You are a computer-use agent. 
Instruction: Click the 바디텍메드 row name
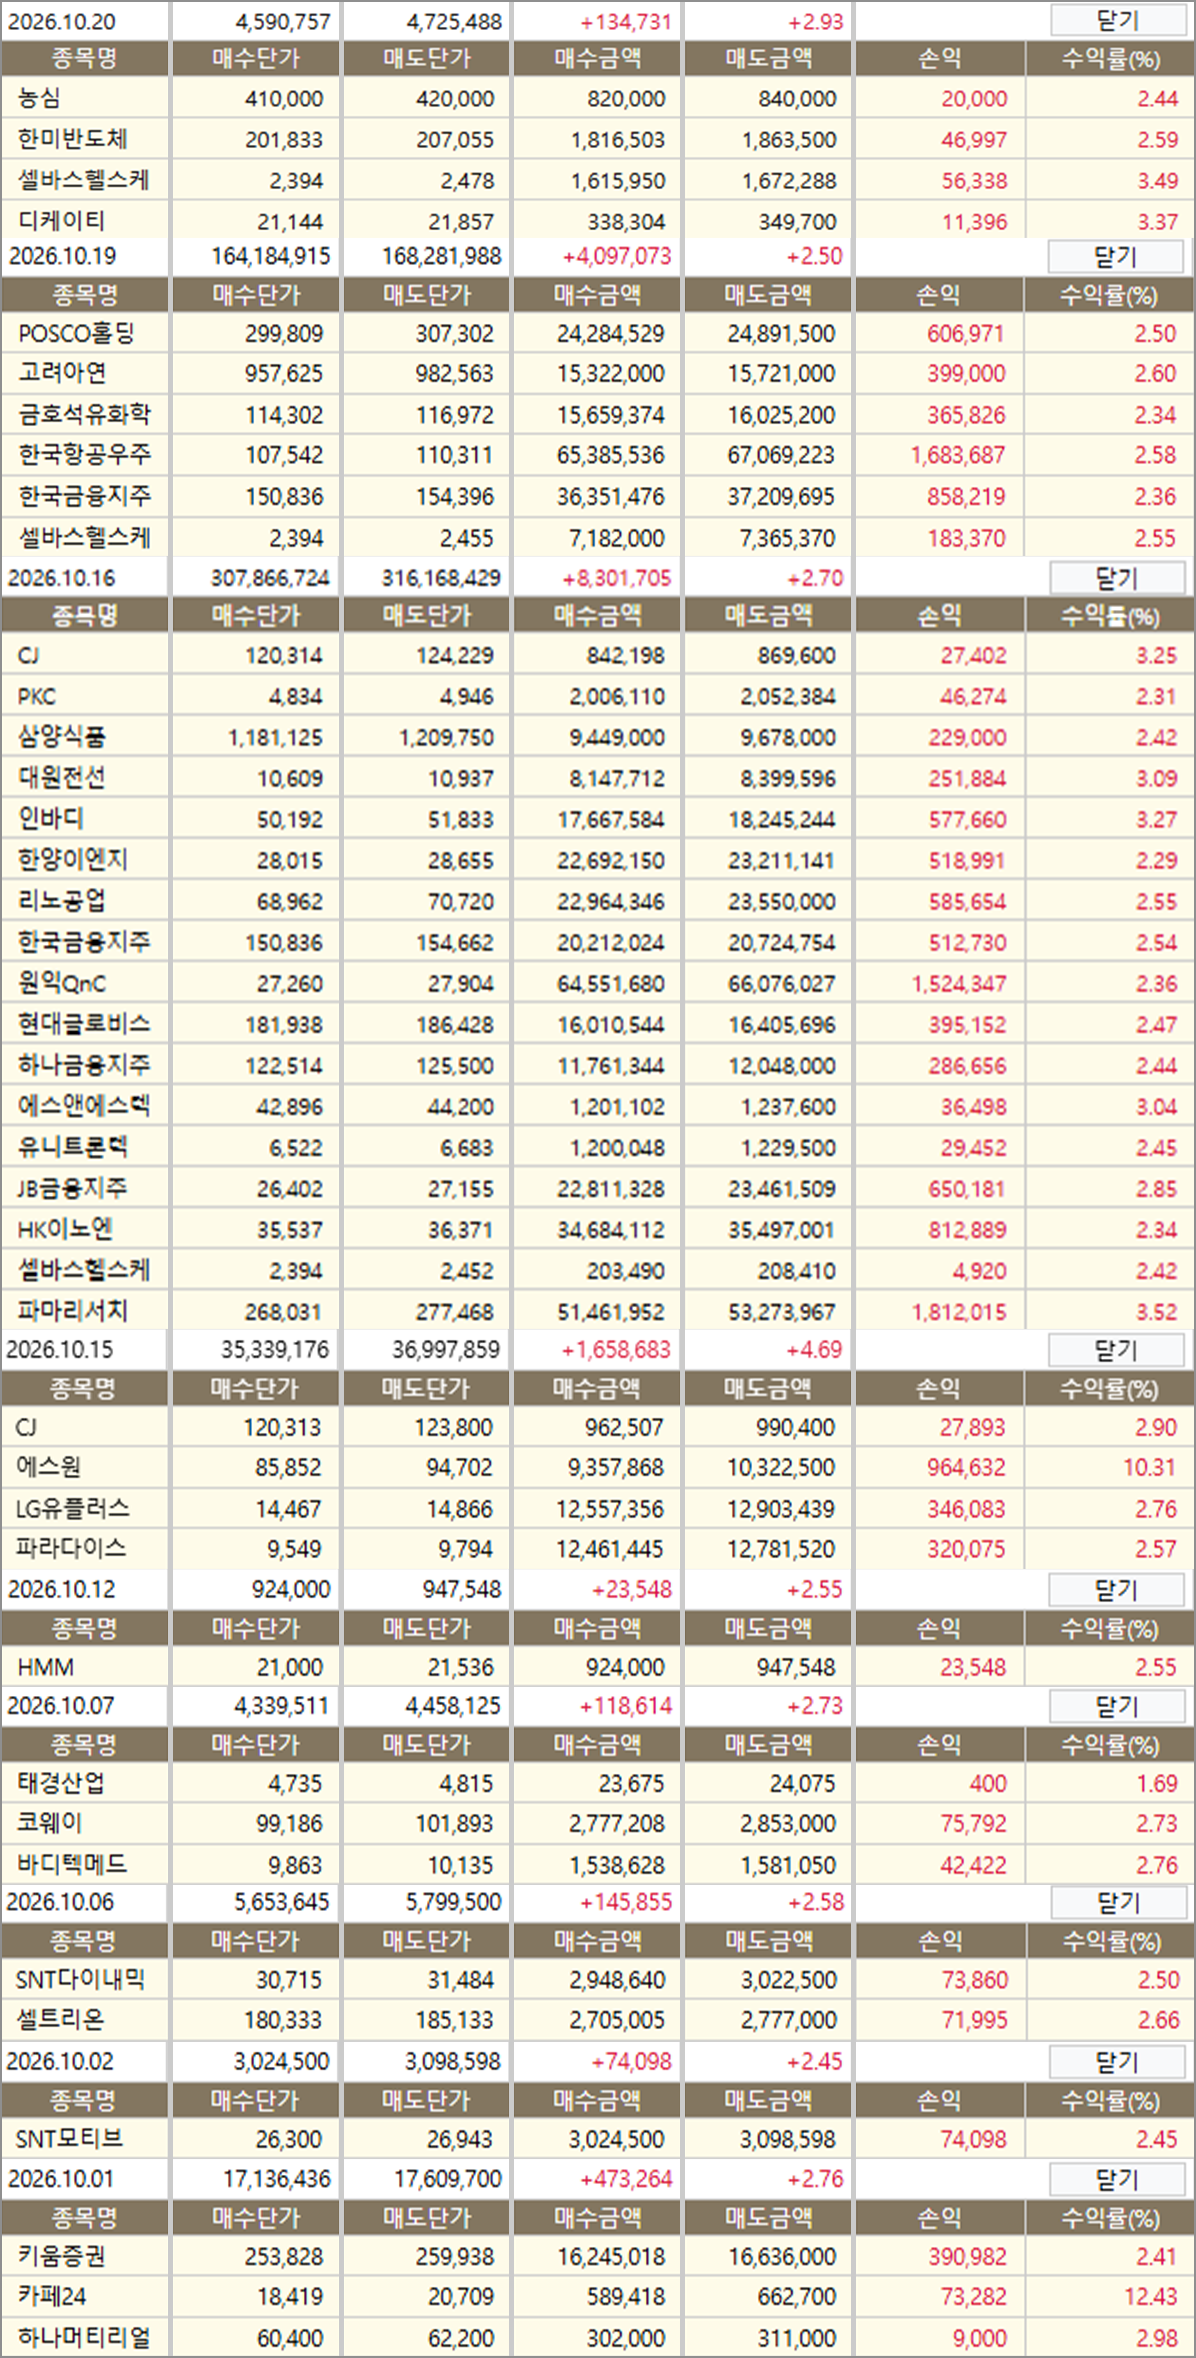[x=72, y=1864]
